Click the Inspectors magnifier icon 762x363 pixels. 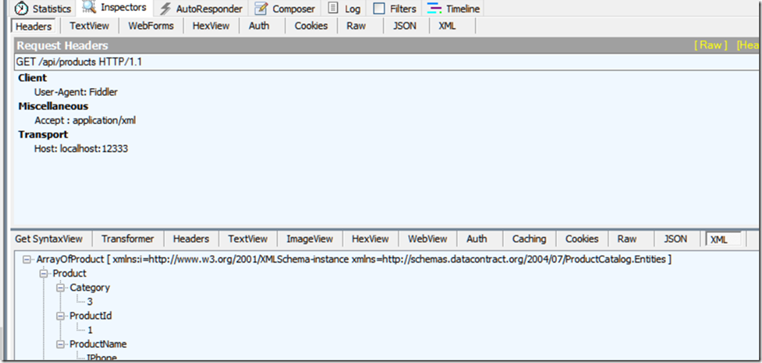pyautogui.click(x=89, y=7)
